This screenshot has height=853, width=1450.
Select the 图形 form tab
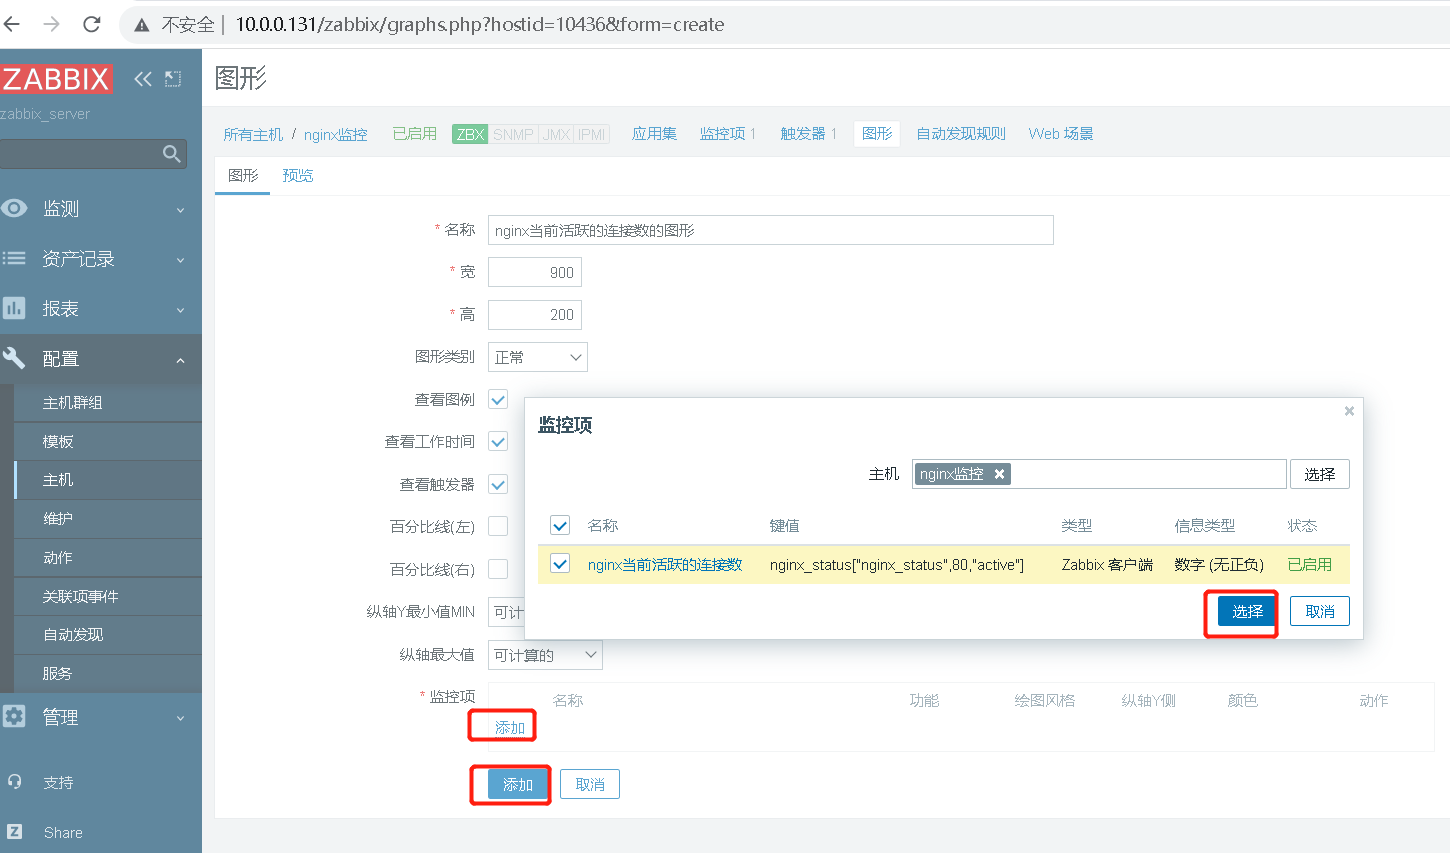click(x=243, y=175)
